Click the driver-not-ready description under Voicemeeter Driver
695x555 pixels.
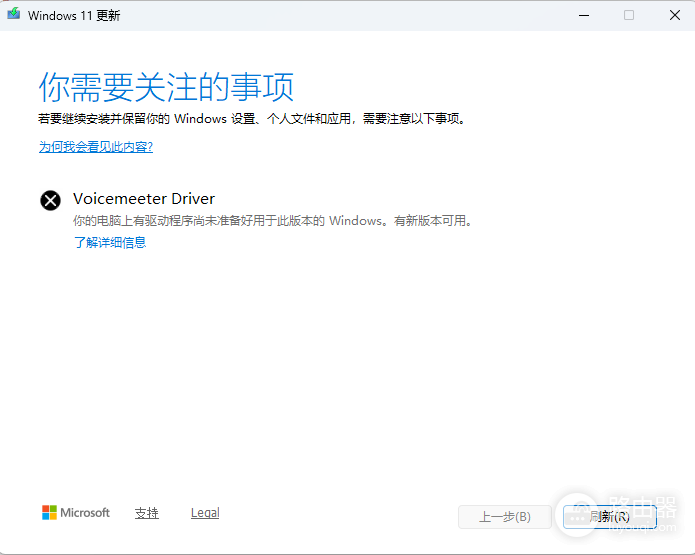pos(272,220)
